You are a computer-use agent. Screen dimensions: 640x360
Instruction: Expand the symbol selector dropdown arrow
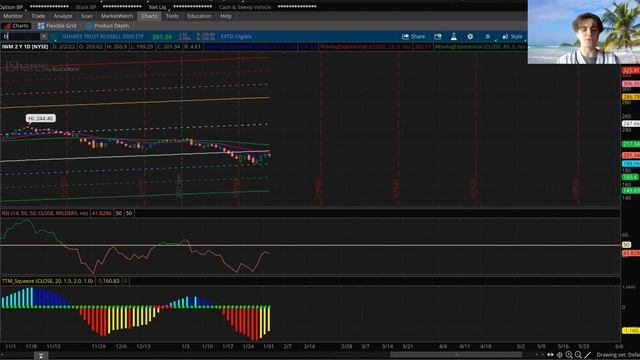(44, 36)
